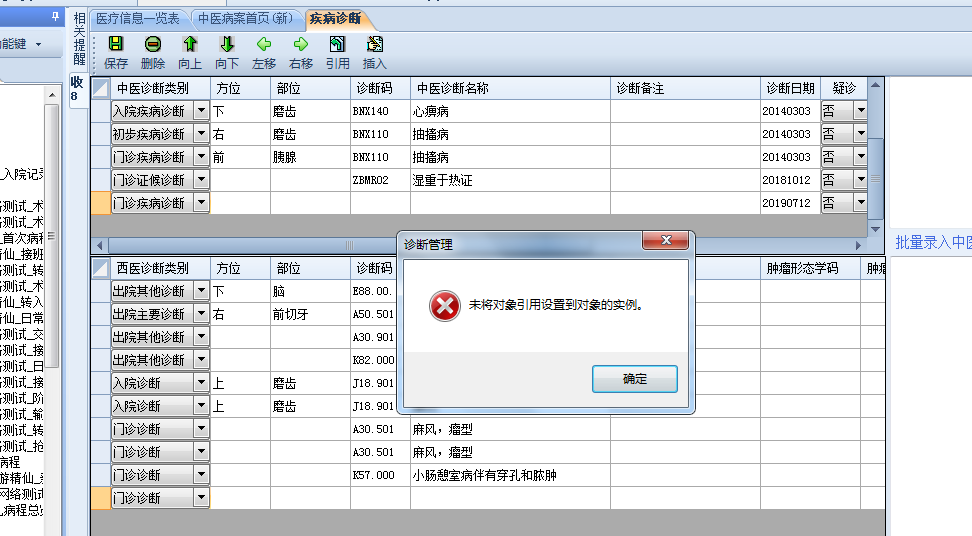Click 中医诊断类别 column header

pyautogui.click(x=161, y=88)
